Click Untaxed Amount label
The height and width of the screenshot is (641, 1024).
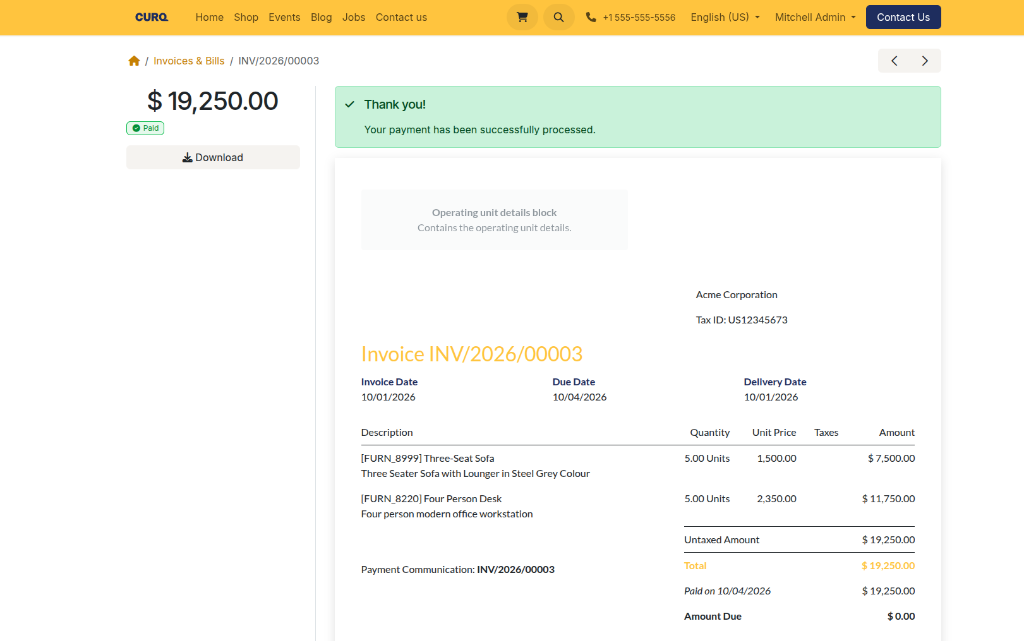pos(722,540)
